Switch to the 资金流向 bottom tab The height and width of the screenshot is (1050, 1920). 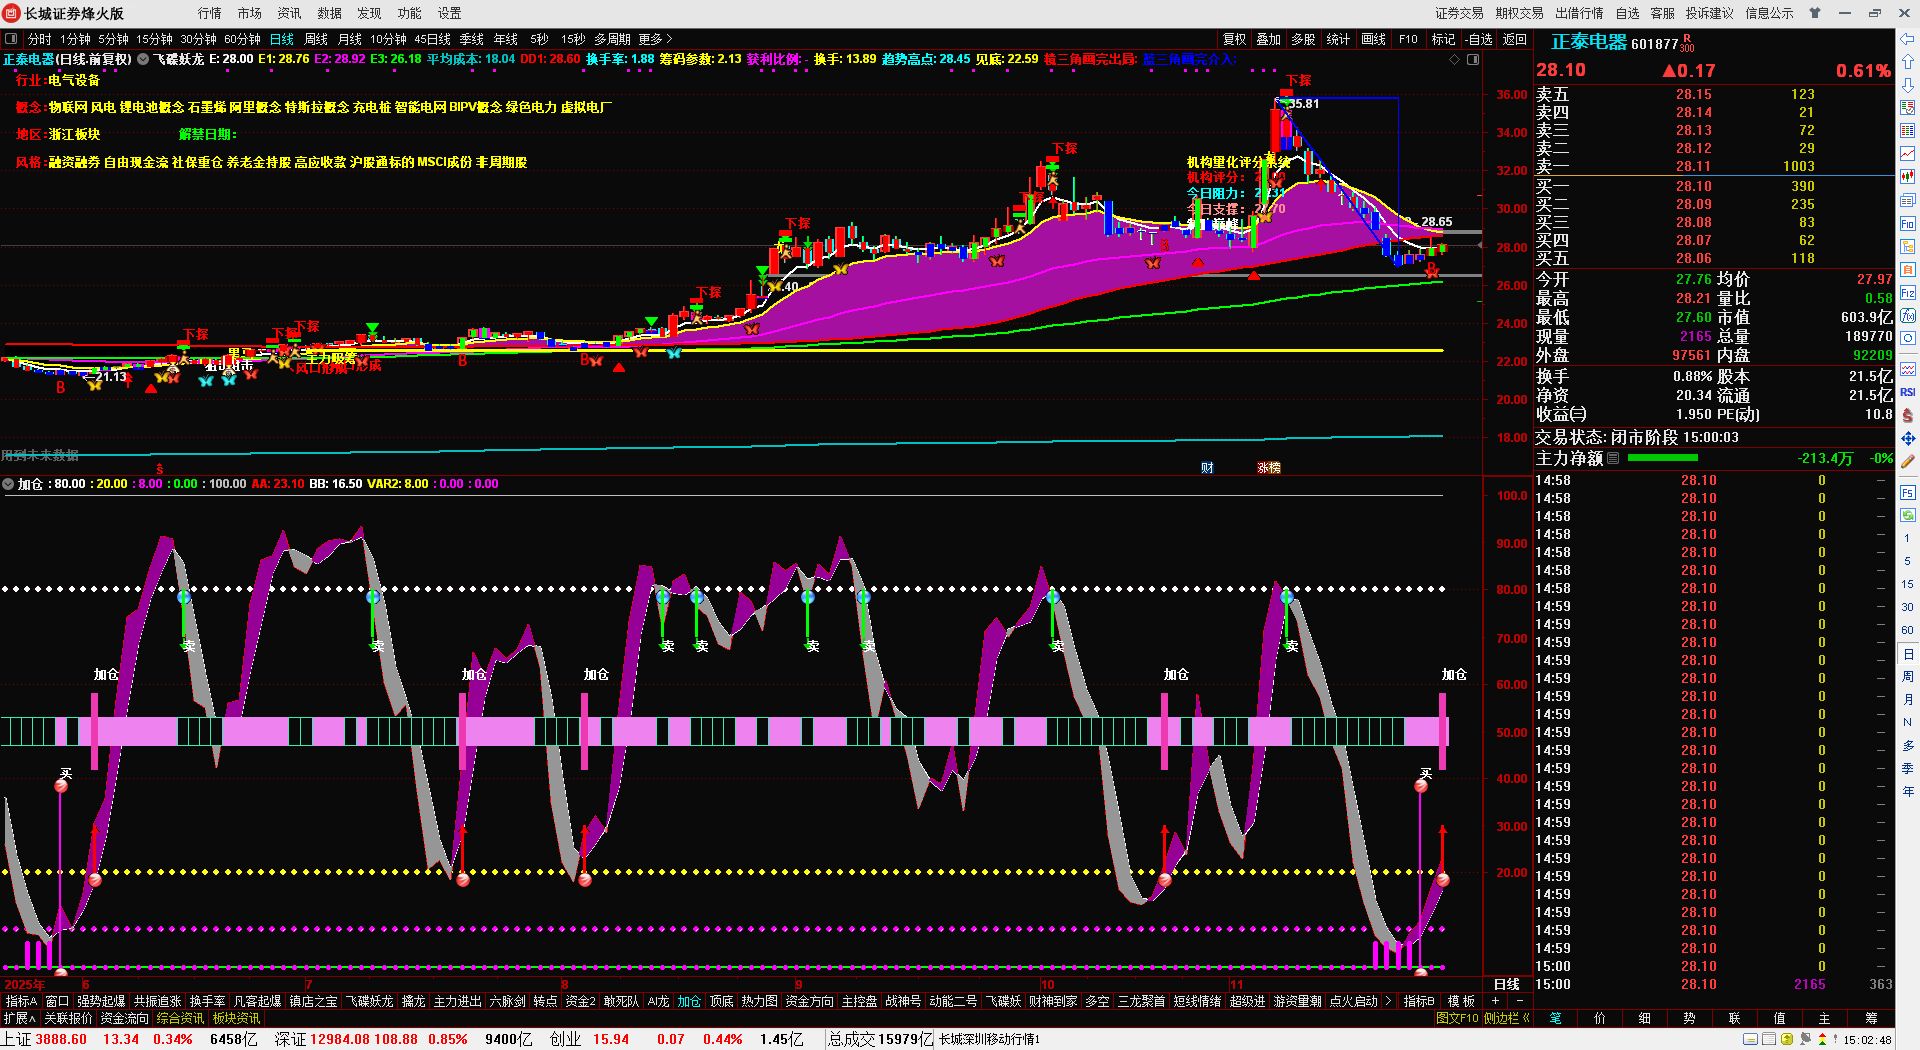click(x=125, y=1018)
